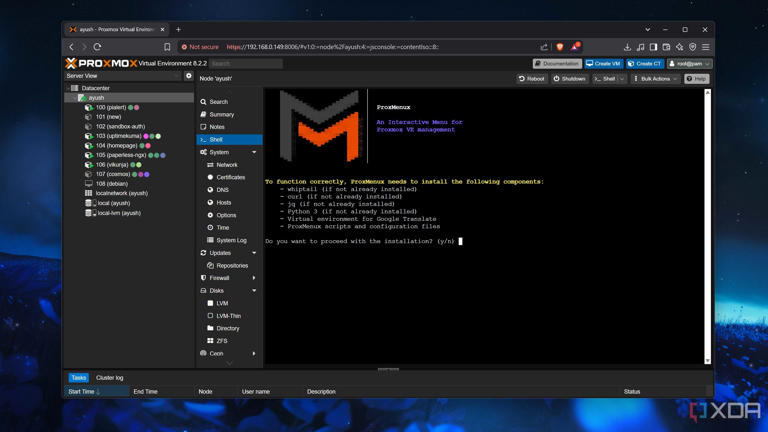Select Certificates under System

[230, 177]
